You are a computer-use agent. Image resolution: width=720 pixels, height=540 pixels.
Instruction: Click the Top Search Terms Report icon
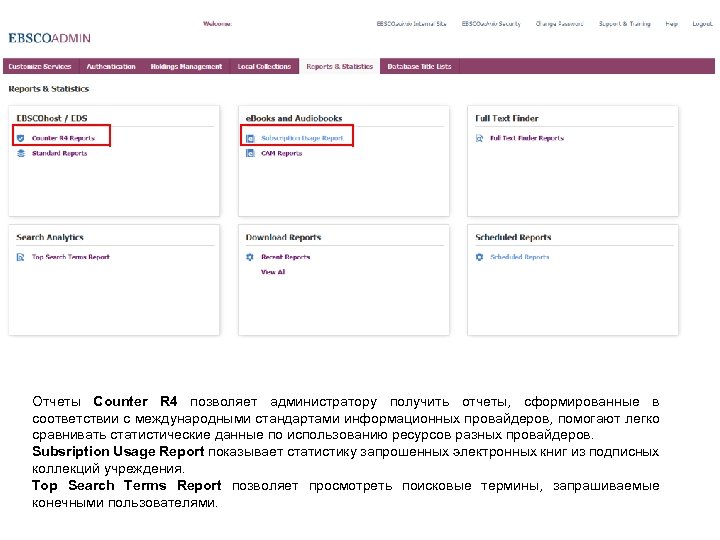tap(21, 257)
